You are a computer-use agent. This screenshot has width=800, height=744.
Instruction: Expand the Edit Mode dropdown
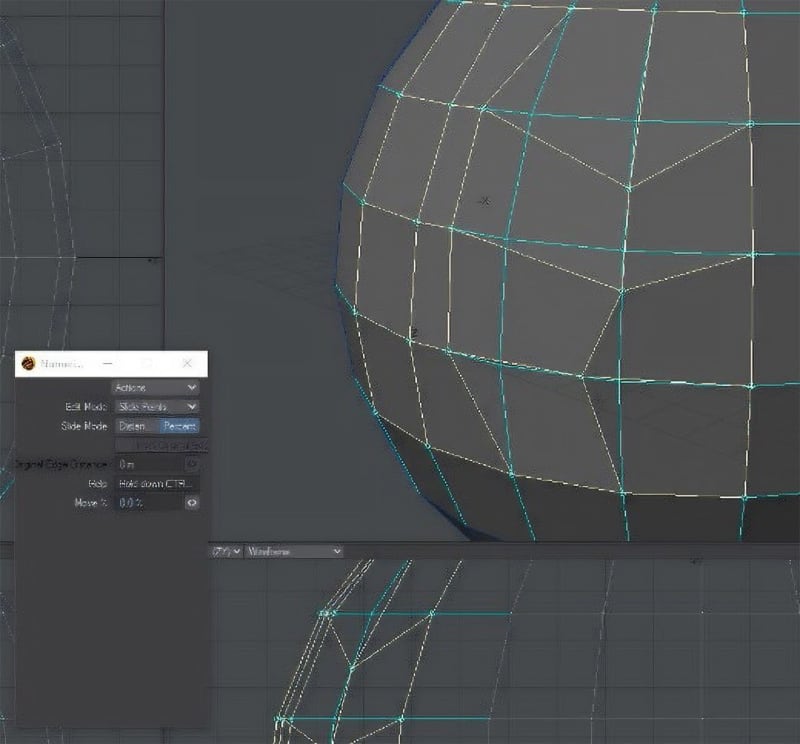pyautogui.click(x=157, y=407)
